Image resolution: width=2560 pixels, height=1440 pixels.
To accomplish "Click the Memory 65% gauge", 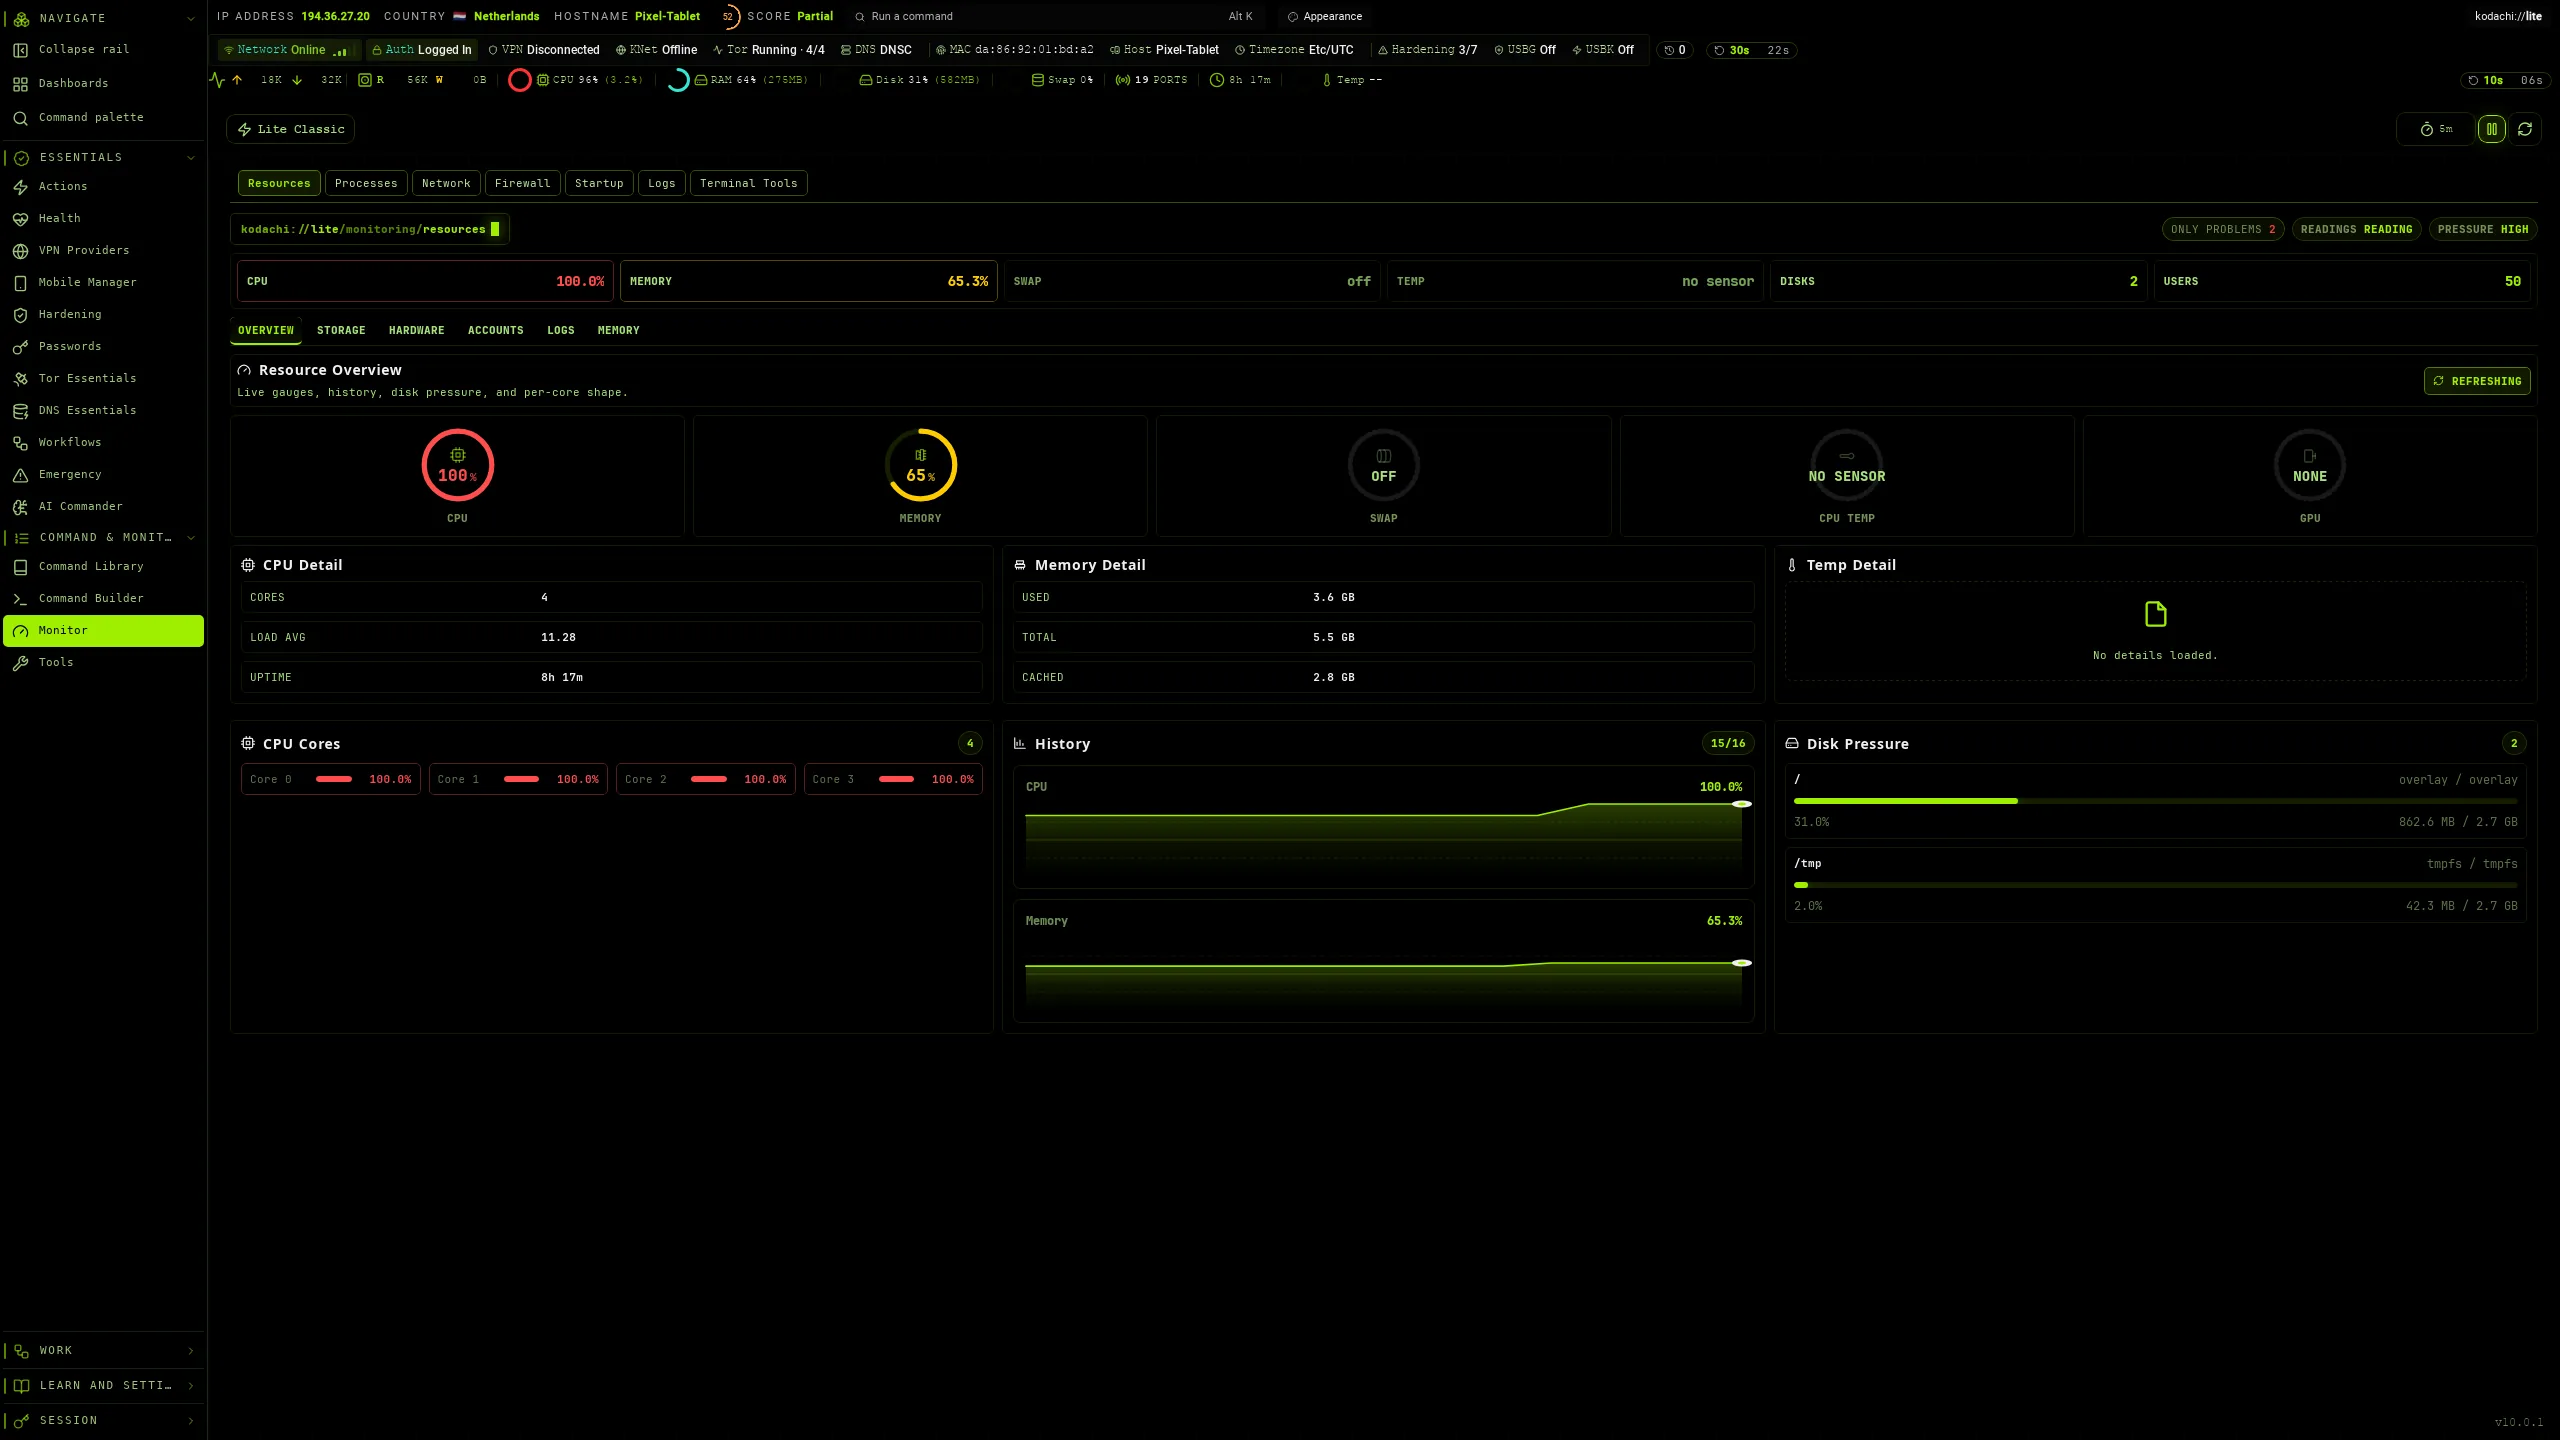I will pos(920,465).
